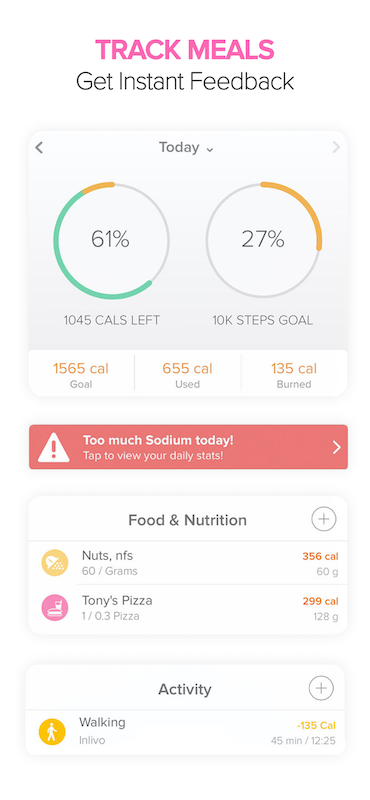Open the Today date dropdown
Screen dimensions: 370x800
[x=186, y=147]
